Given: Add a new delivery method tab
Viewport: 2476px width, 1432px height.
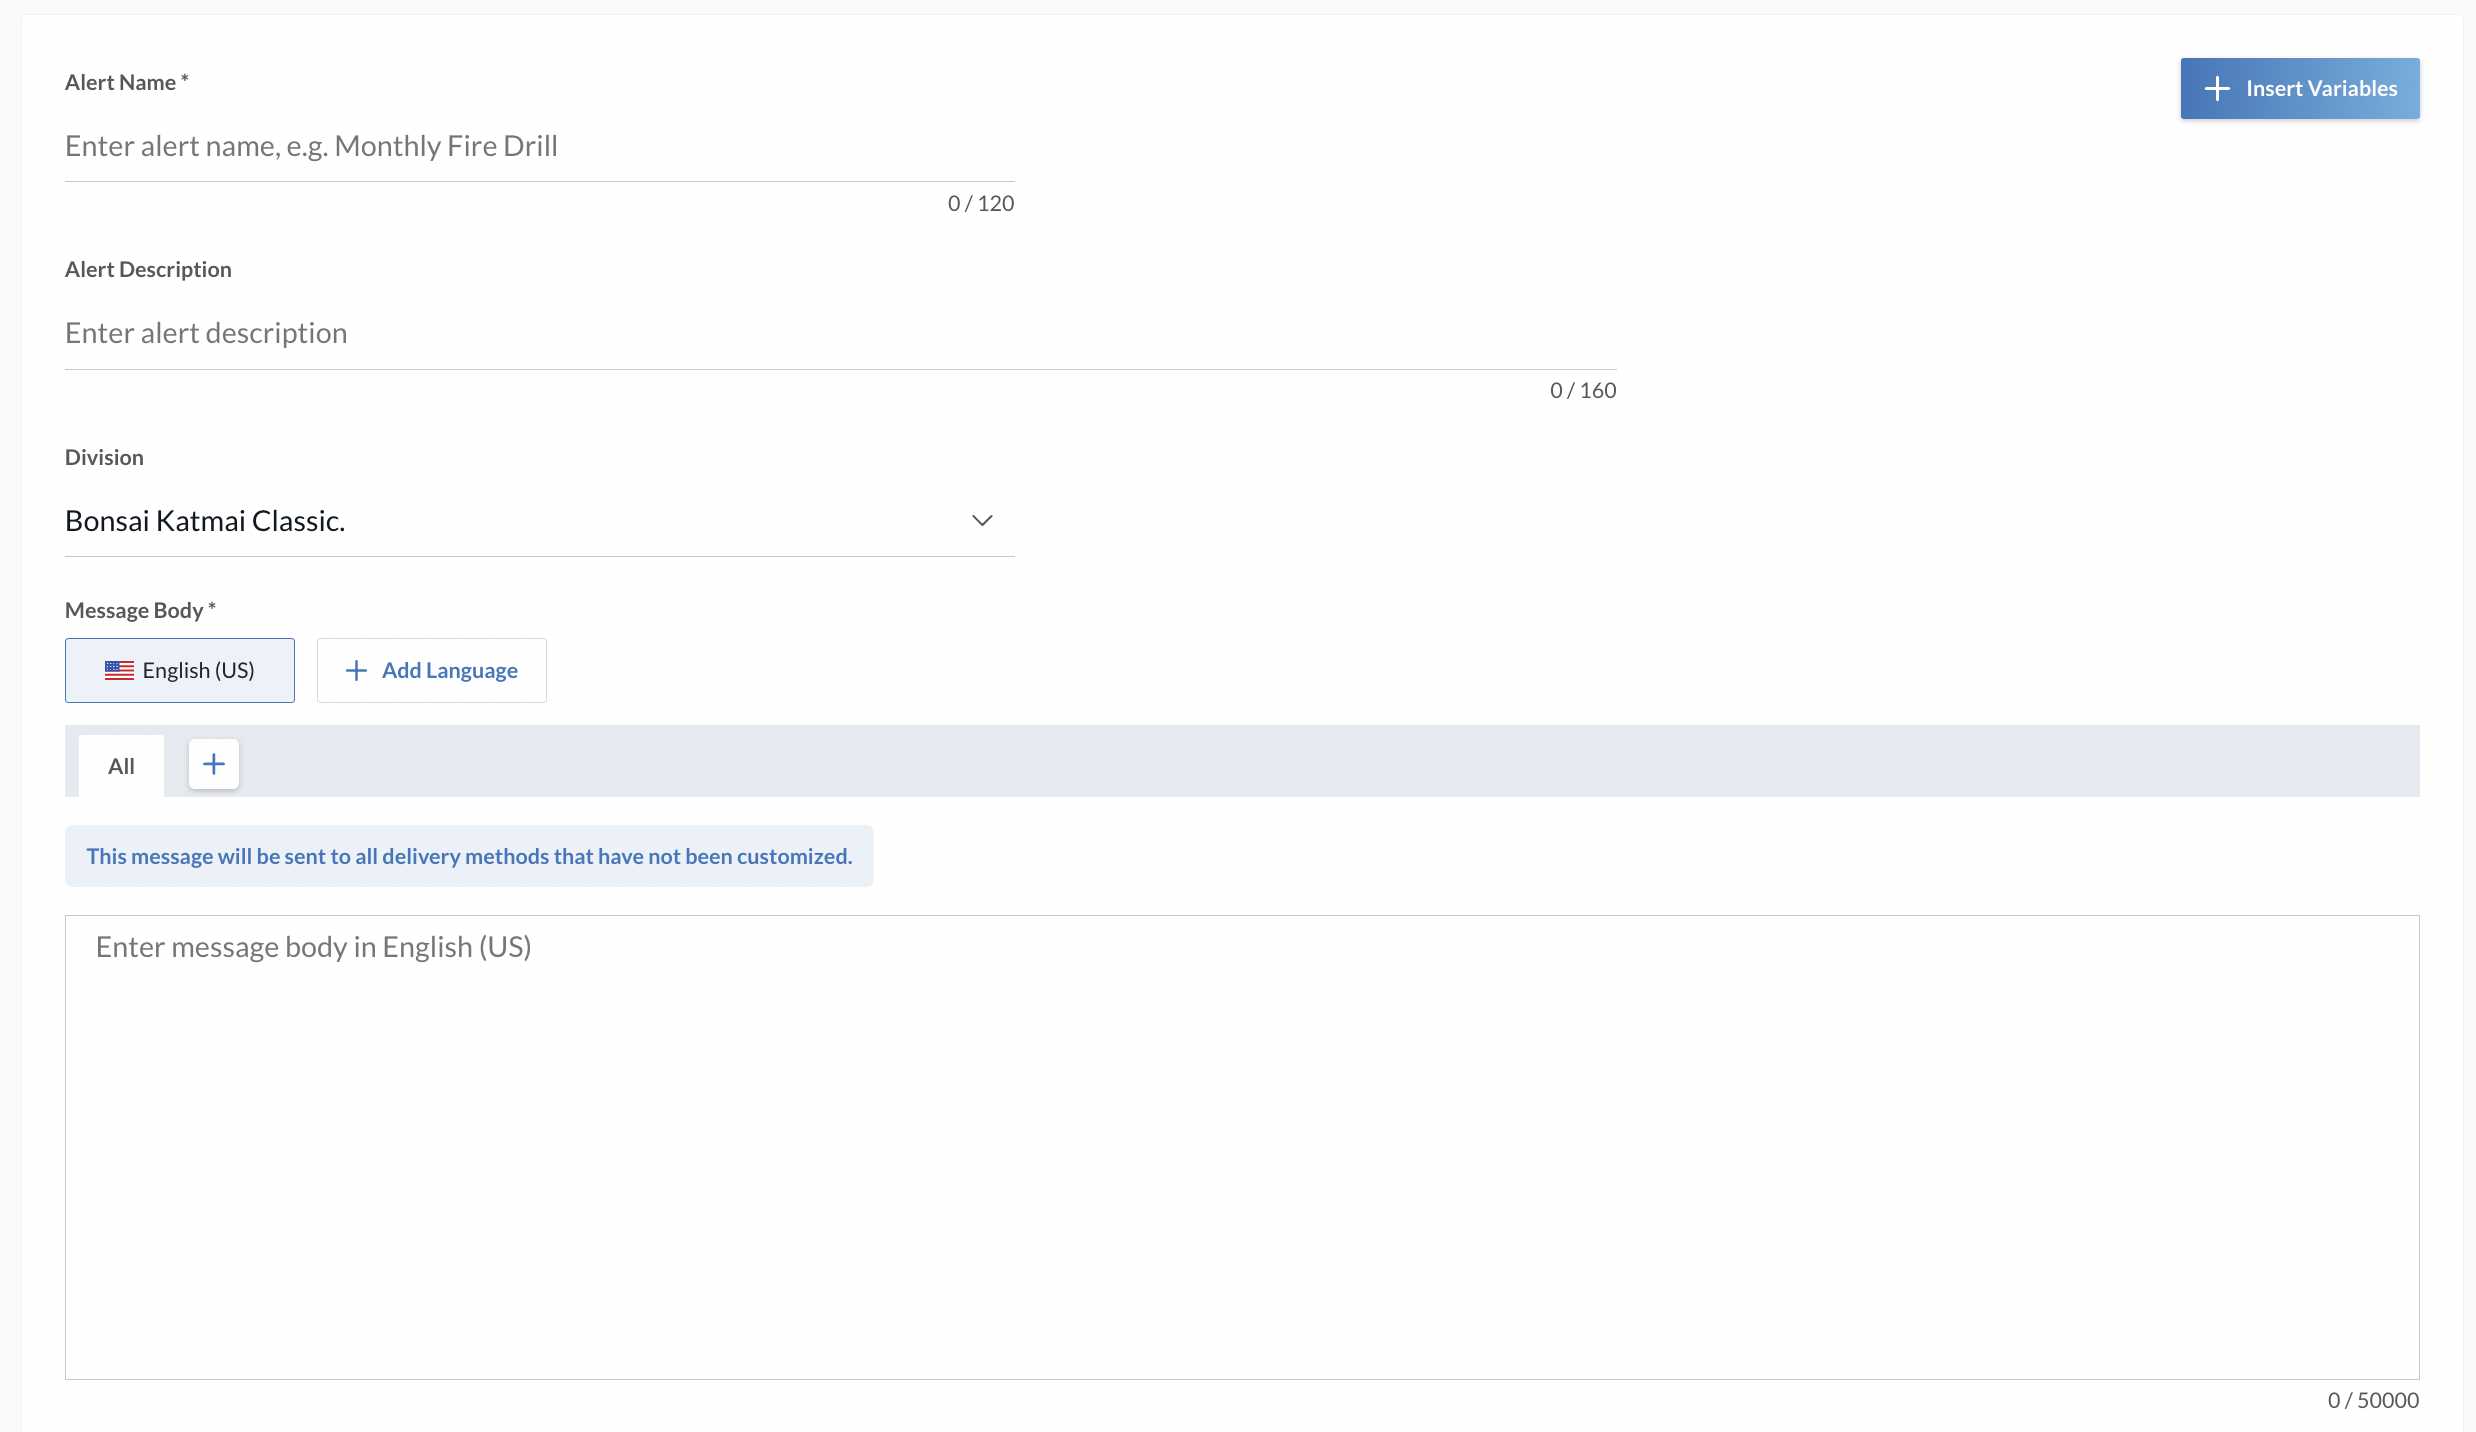Looking at the screenshot, I should point(214,765).
